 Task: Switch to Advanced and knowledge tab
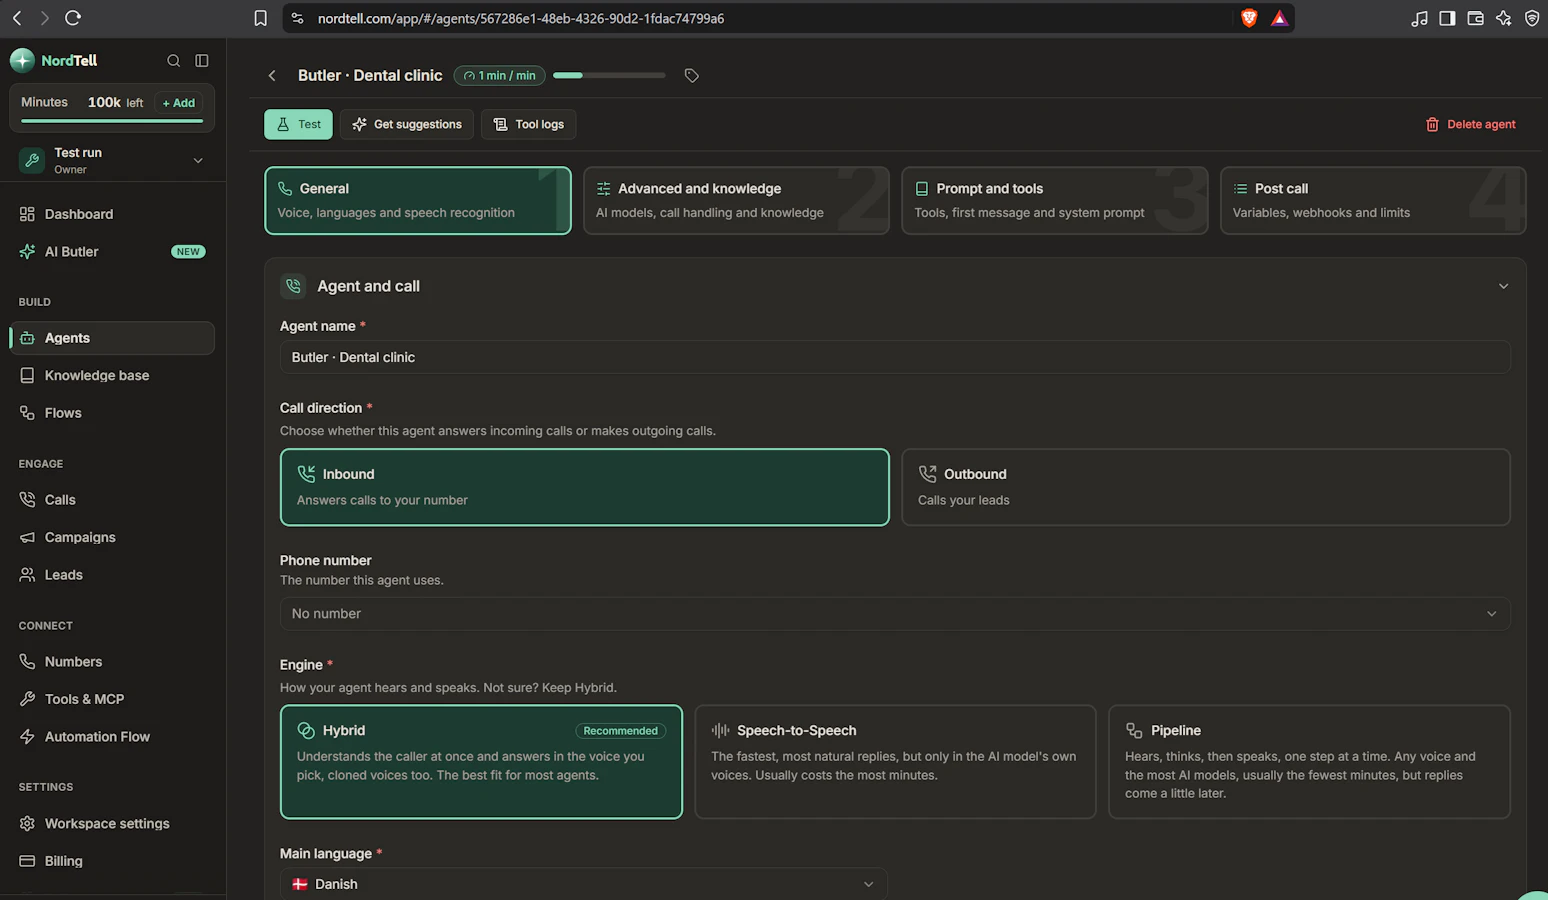point(736,201)
